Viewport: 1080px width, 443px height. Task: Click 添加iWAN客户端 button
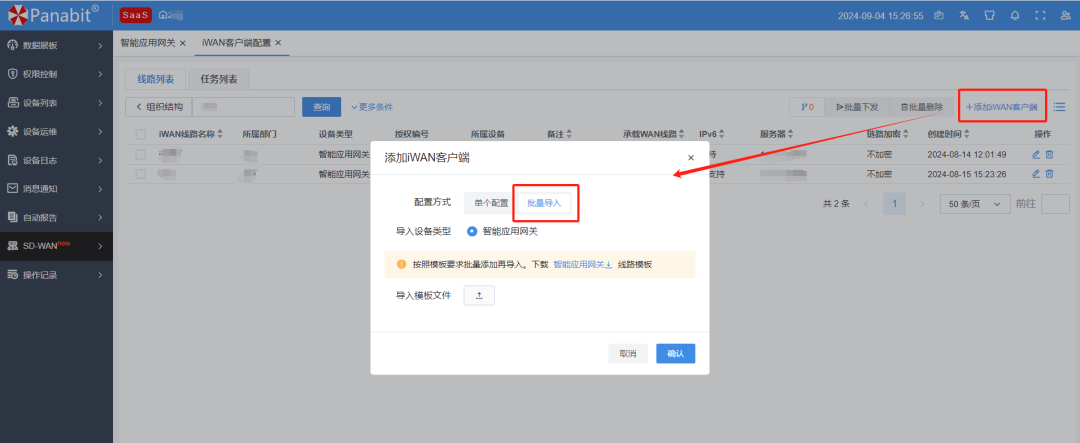coord(1001,107)
